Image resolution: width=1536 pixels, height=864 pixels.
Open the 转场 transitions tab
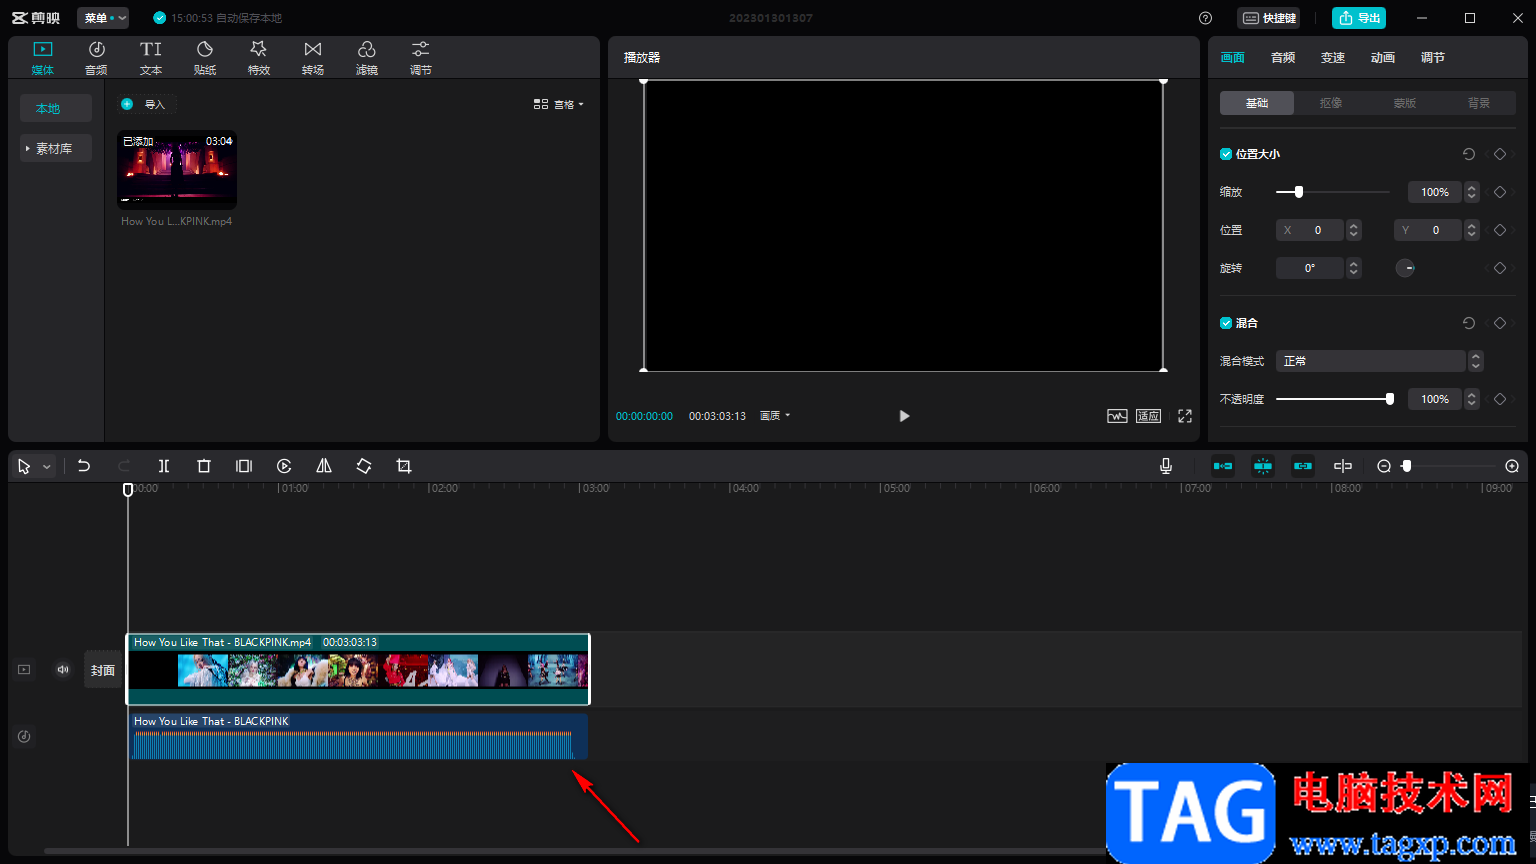313,58
